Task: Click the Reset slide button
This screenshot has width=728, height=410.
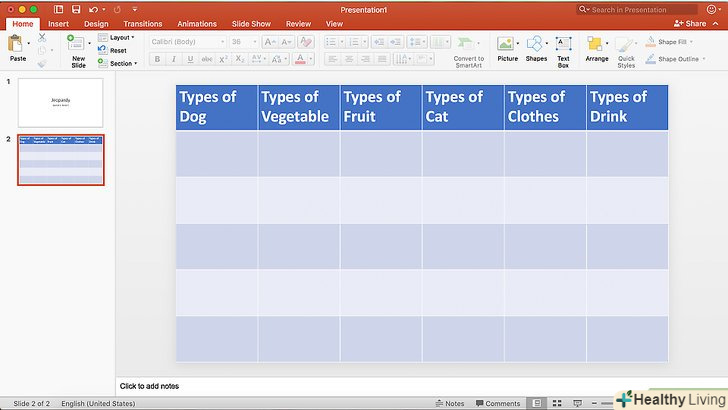Action: click(x=117, y=50)
